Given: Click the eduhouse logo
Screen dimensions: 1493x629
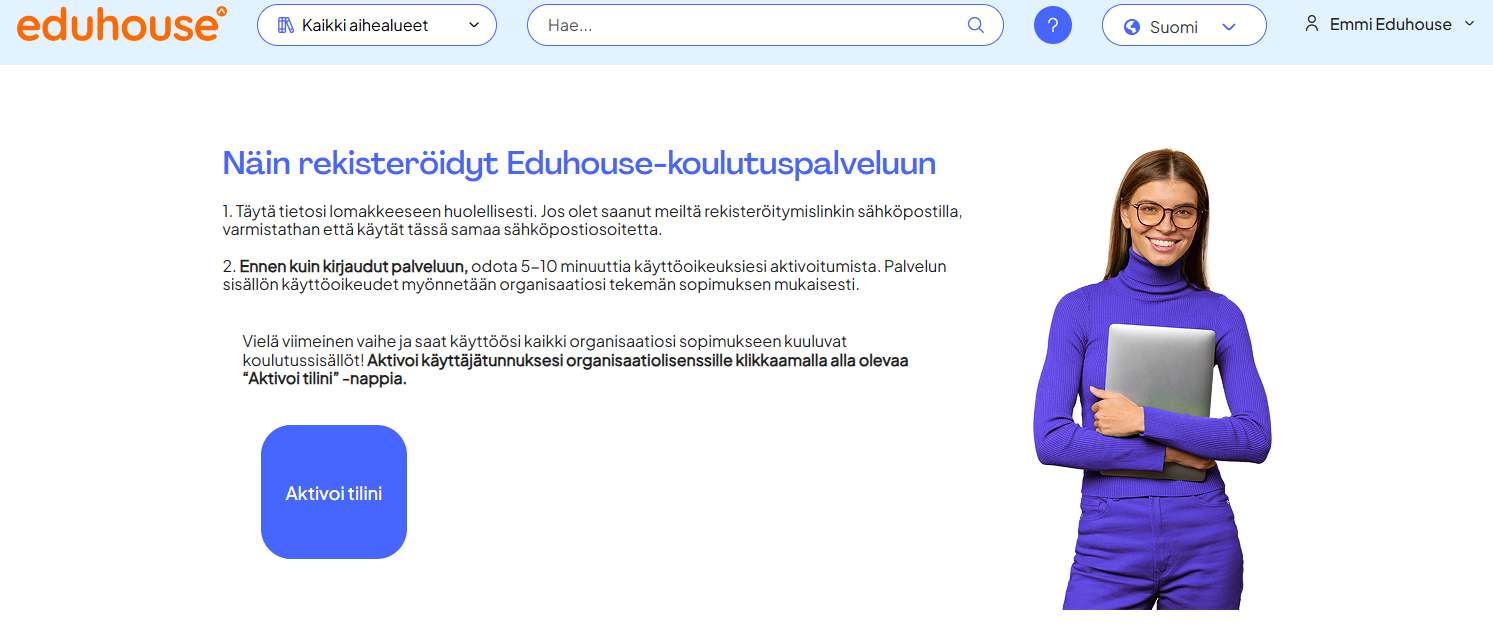Looking at the screenshot, I should tap(122, 24).
